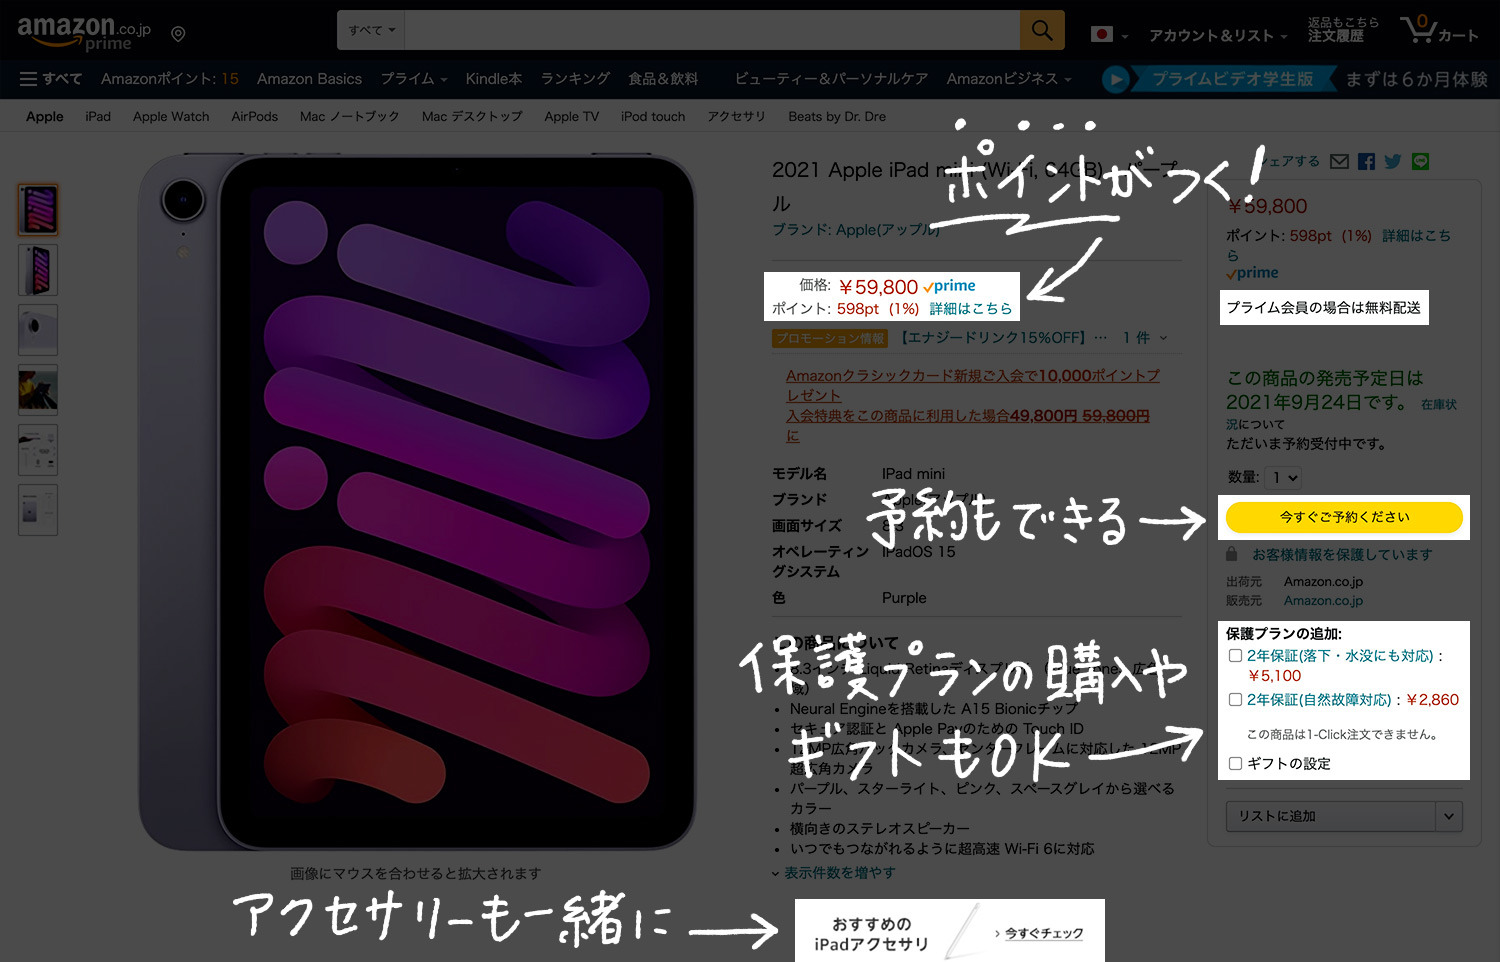Image resolution: width=1500 pixels, height=962 pixels.
Task: Click the delivery location pin icon
Action: click(178, 34)
